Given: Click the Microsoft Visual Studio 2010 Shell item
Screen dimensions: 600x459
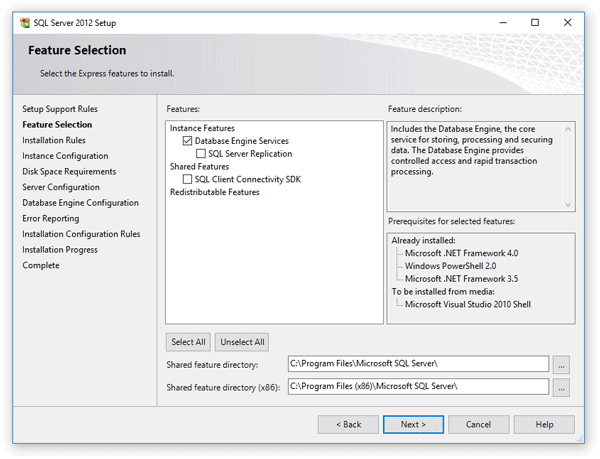Looking at the screenshot, I should click(468, 304).
